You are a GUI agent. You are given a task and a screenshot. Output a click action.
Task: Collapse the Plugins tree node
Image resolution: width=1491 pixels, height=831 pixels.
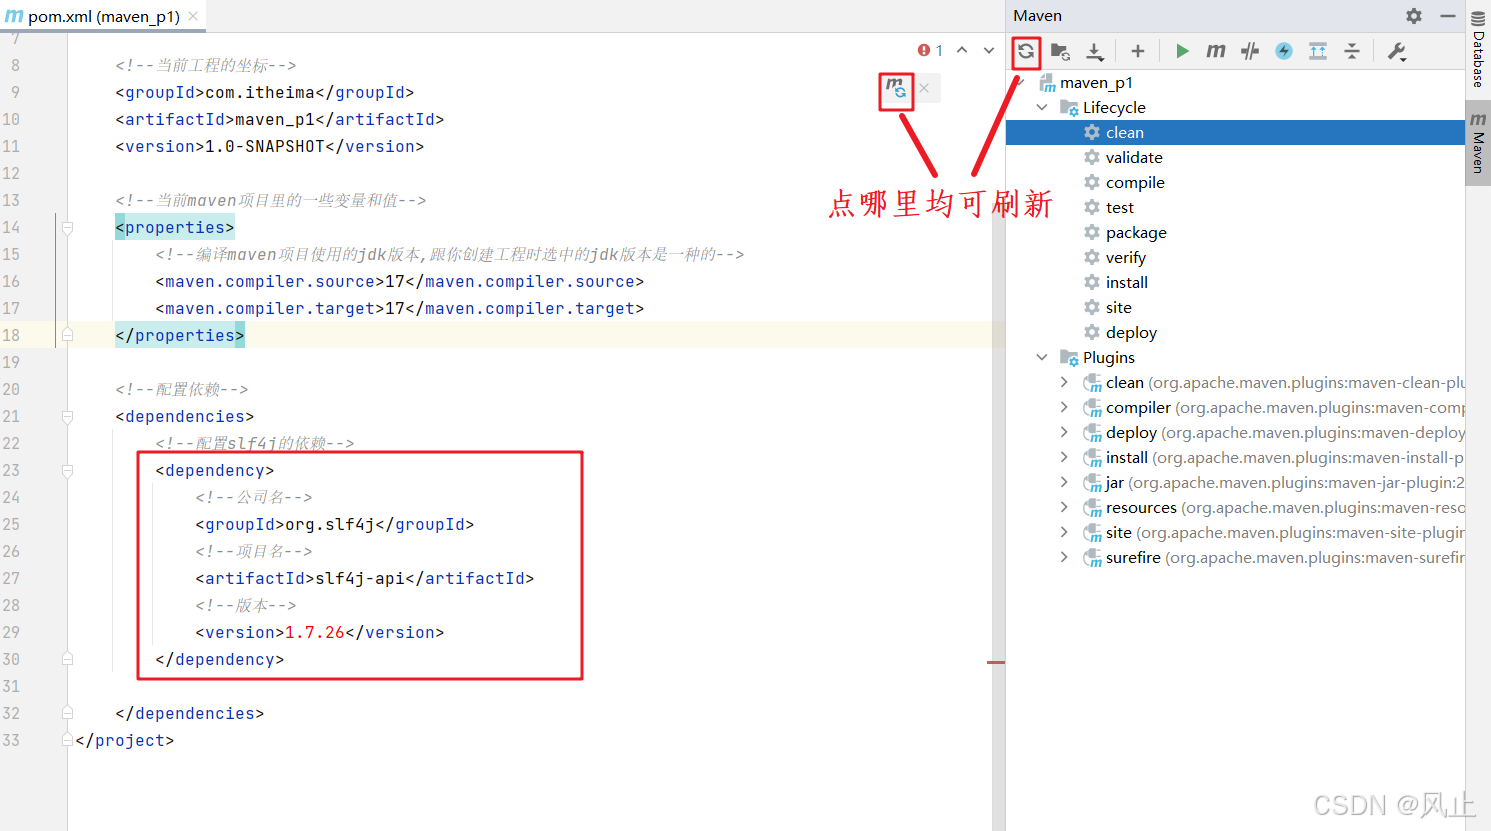tap(1042, 357)
